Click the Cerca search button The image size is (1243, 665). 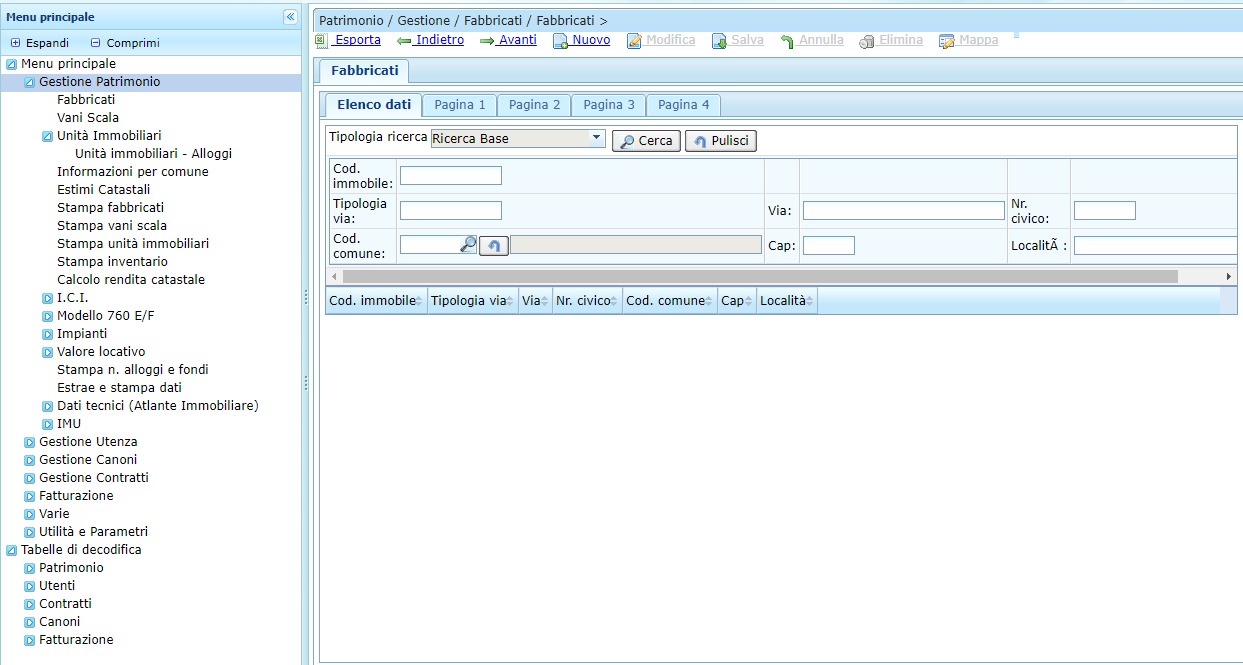tap(646, 141)
